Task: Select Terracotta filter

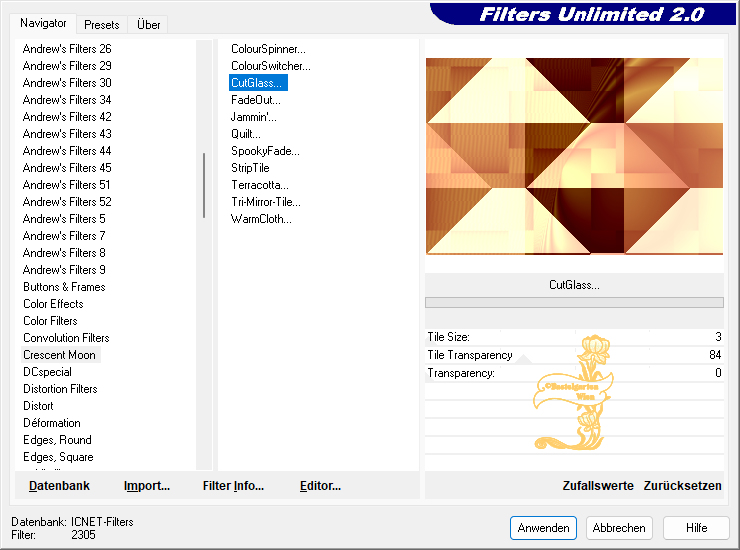Action: coord(260,185)
